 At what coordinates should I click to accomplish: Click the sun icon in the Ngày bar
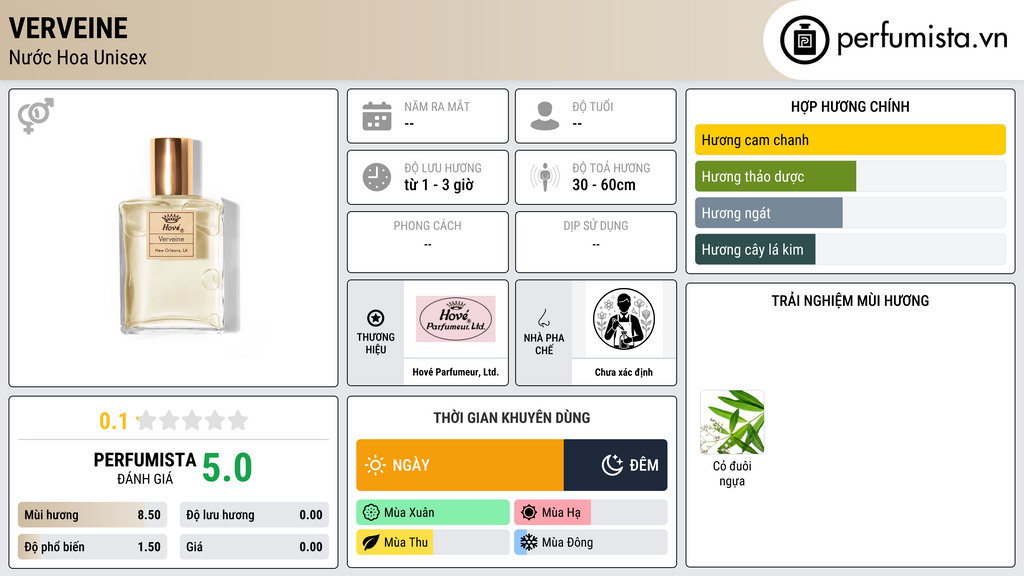tap(375, 465)
